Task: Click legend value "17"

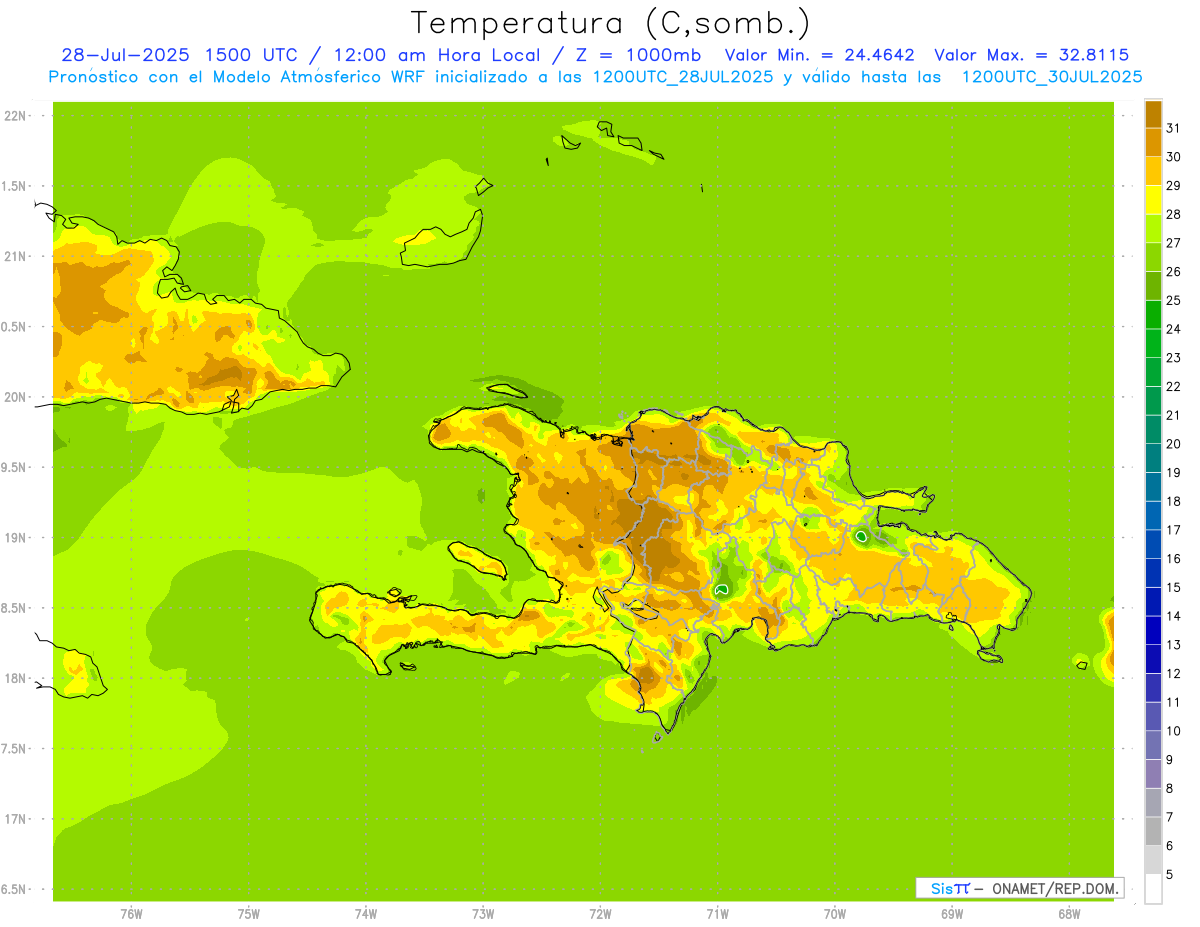Action: (1173, 530)
